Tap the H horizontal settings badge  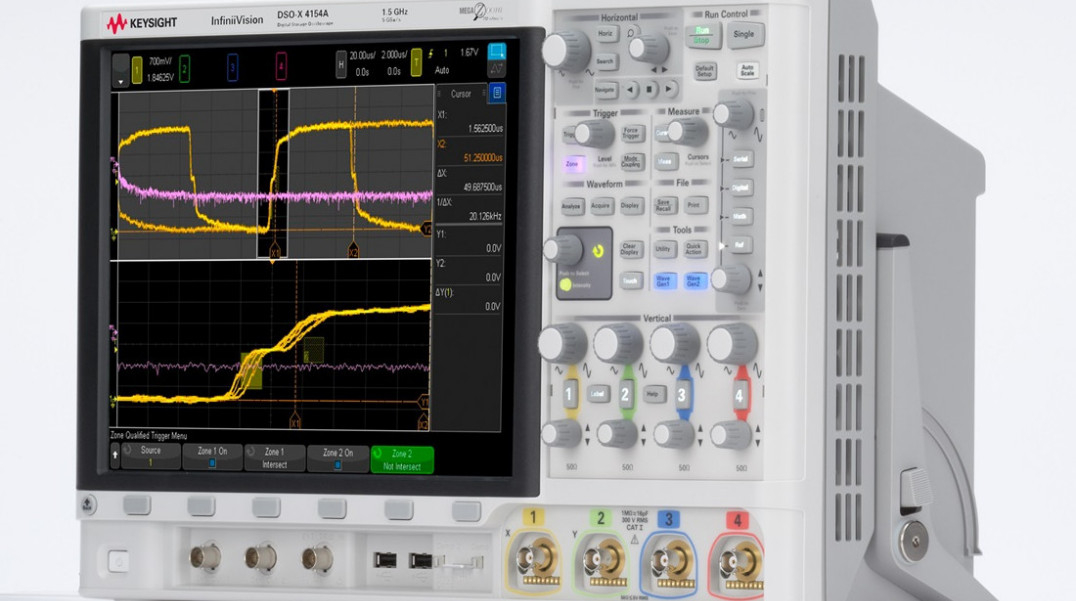(x=341, y=64)
